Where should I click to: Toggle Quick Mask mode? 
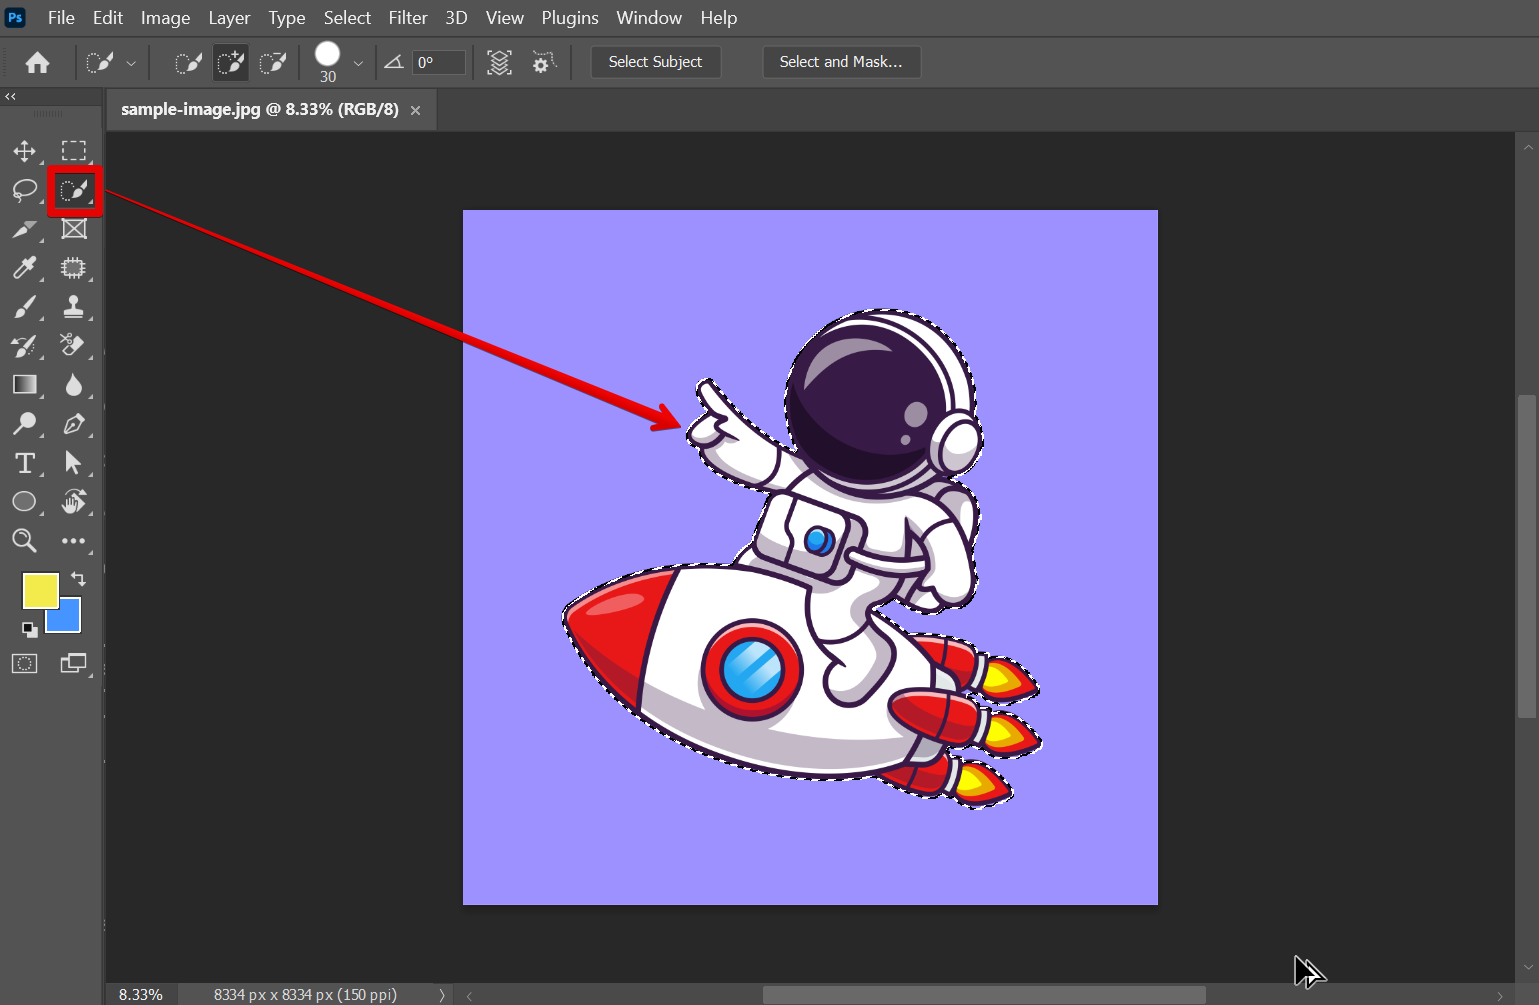click(24, 664)
